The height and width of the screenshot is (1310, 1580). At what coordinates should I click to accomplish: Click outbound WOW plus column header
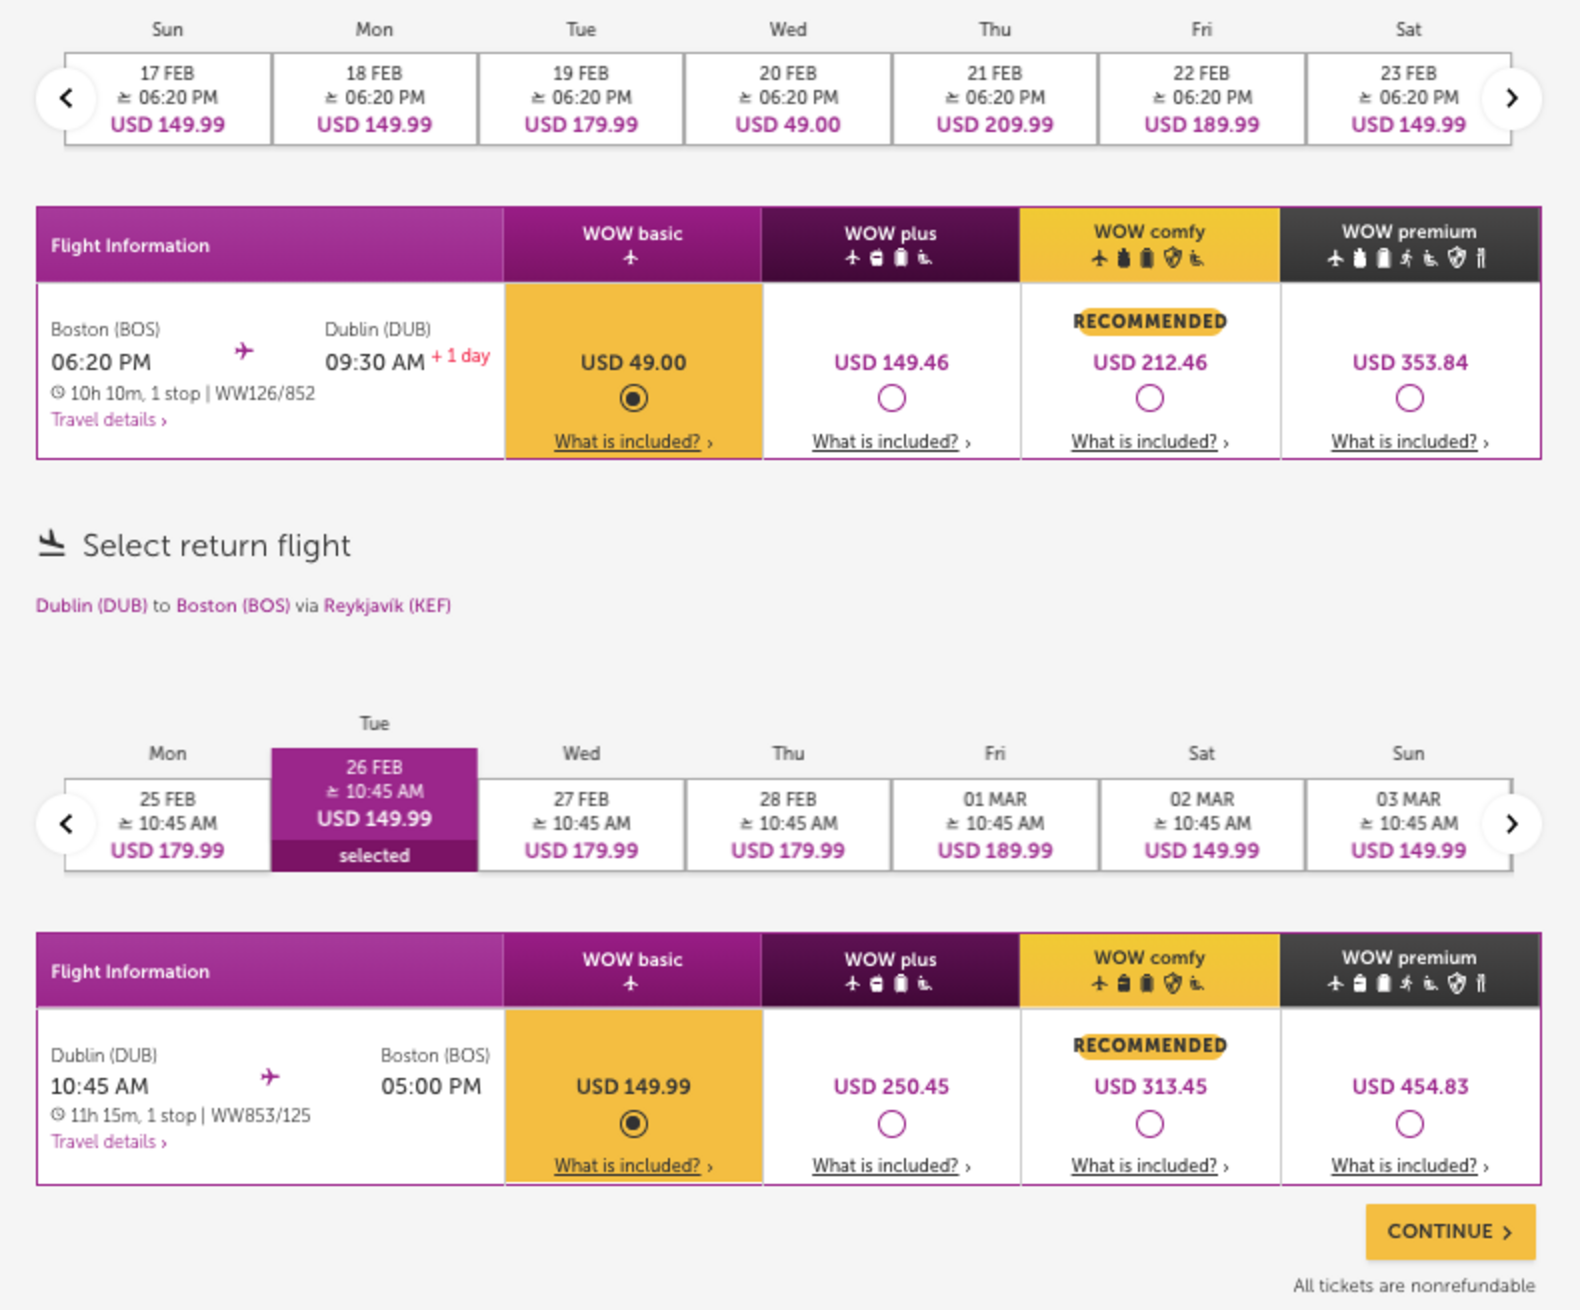pyautogui.click(x=891, y=244)
